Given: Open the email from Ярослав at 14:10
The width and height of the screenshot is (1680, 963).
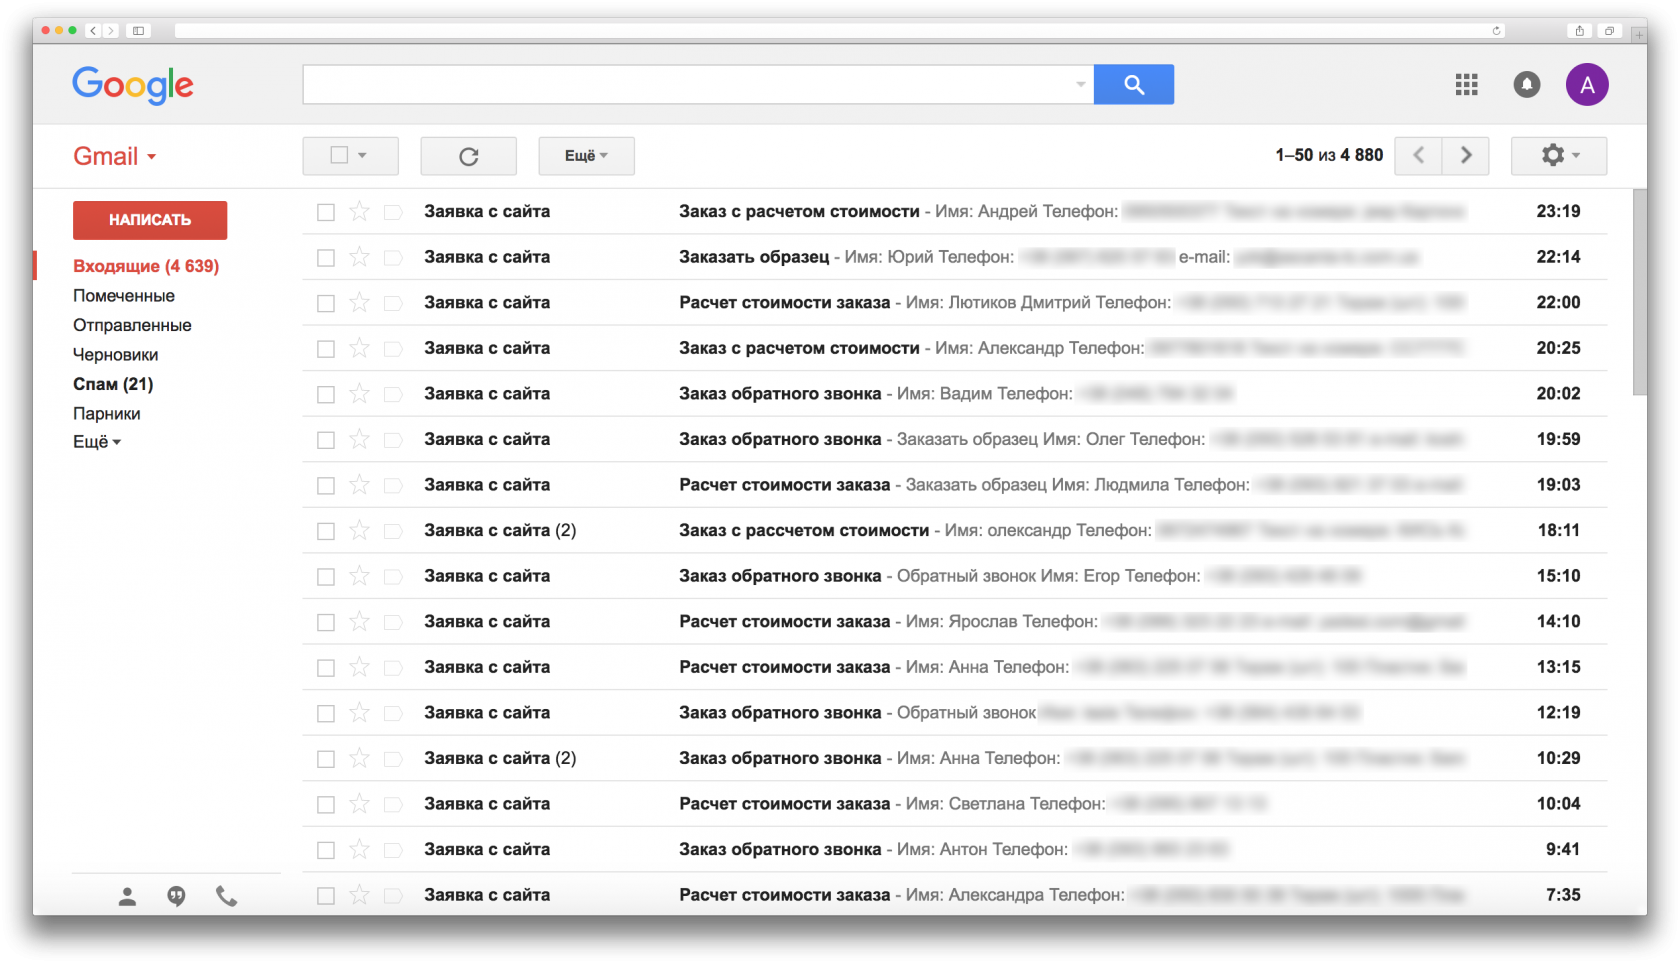Looking at the screenshot, I should click(955, 622).
